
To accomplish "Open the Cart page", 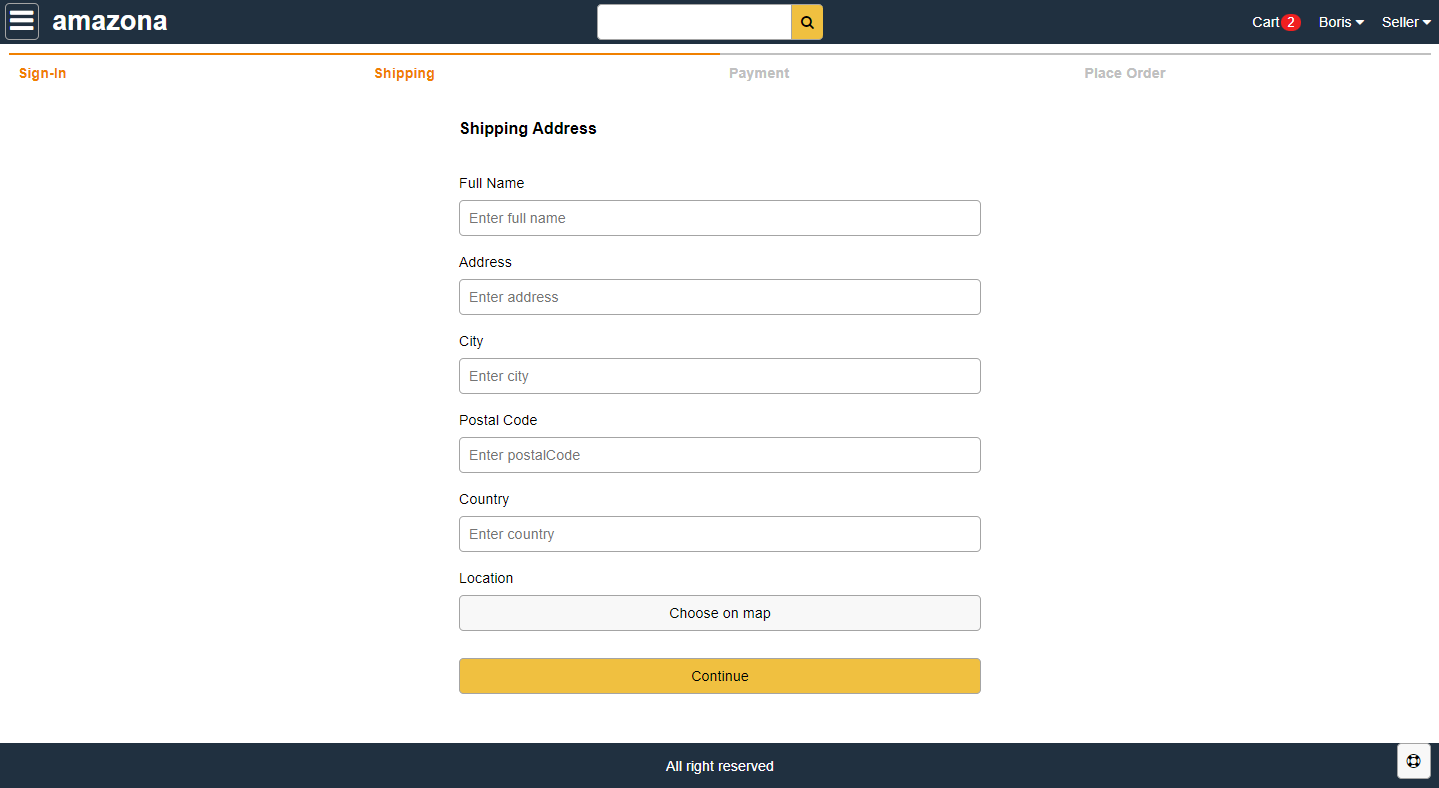I will 1266,22.
